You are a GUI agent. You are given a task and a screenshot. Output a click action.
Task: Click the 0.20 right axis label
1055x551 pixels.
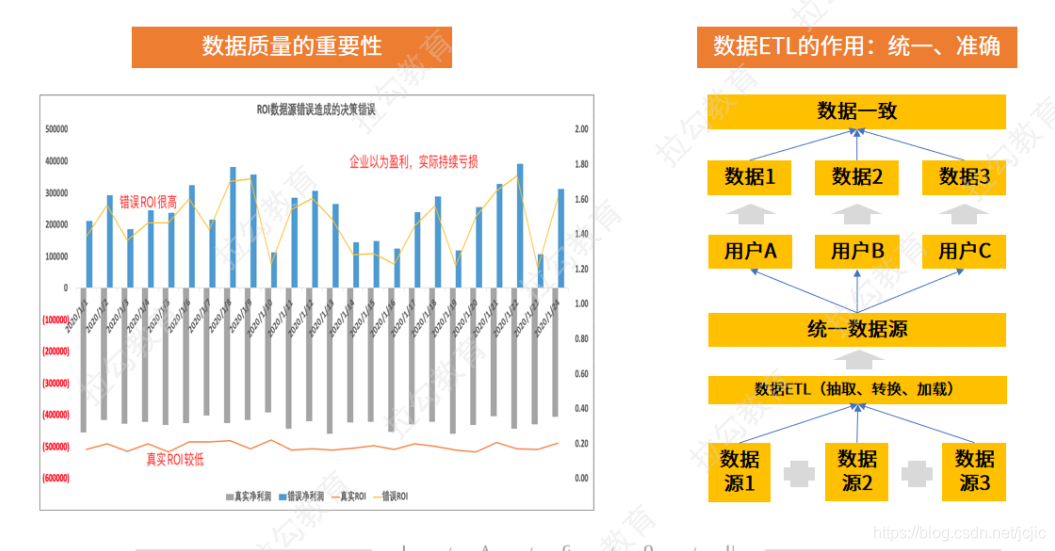(581, 443)
